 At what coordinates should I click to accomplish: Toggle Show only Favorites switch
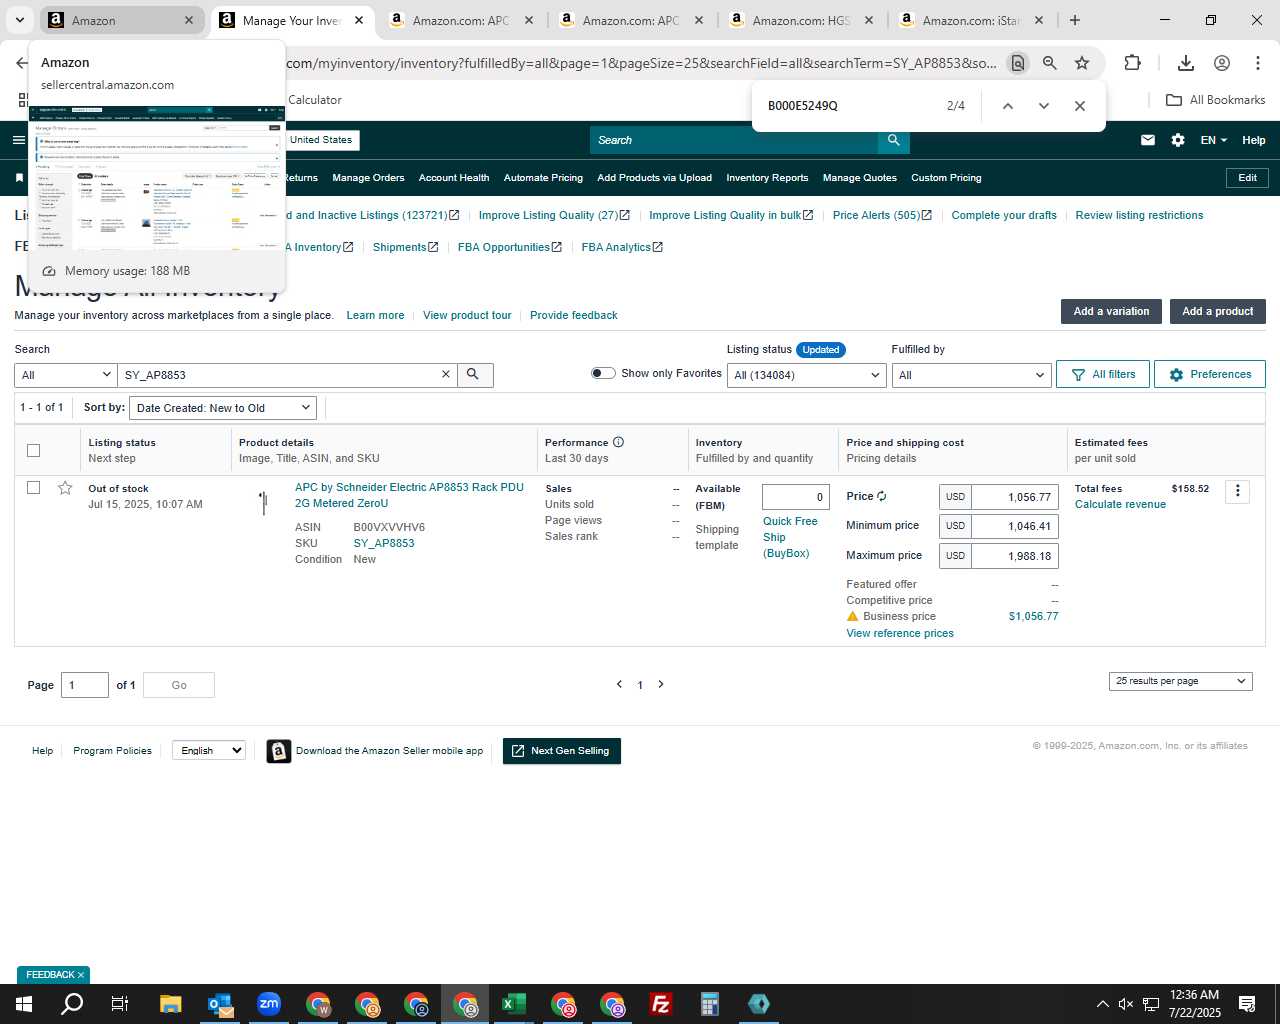(x=603, y=373)
